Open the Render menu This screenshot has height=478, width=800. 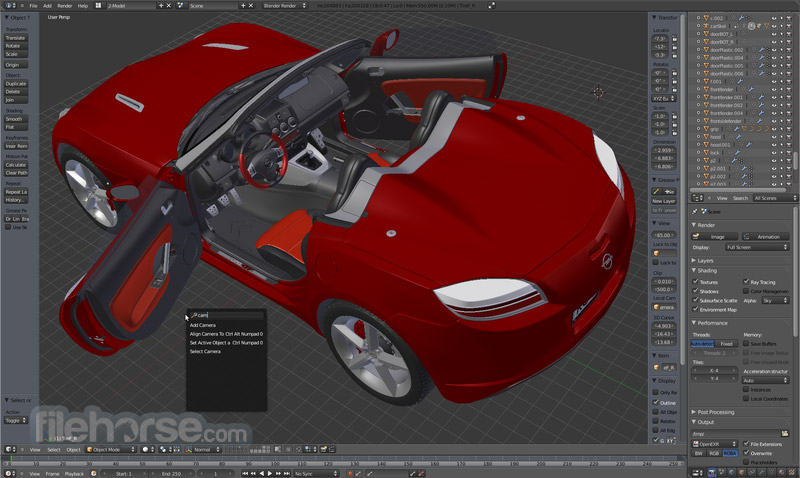point(64,5)
